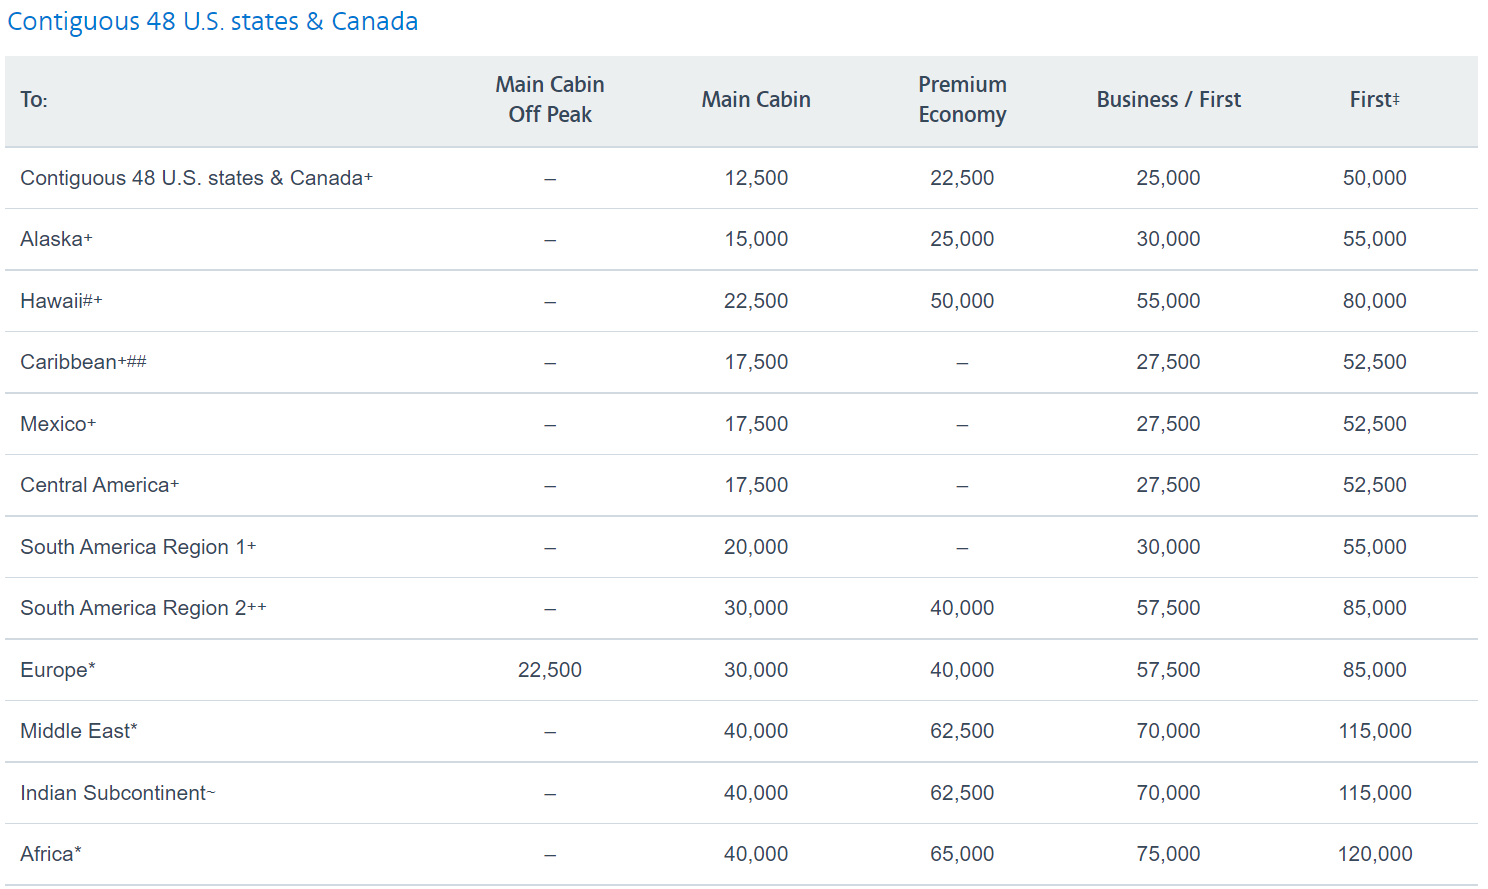
Task: Click the 'Business / First' column header
Action: coord(1168,100)
